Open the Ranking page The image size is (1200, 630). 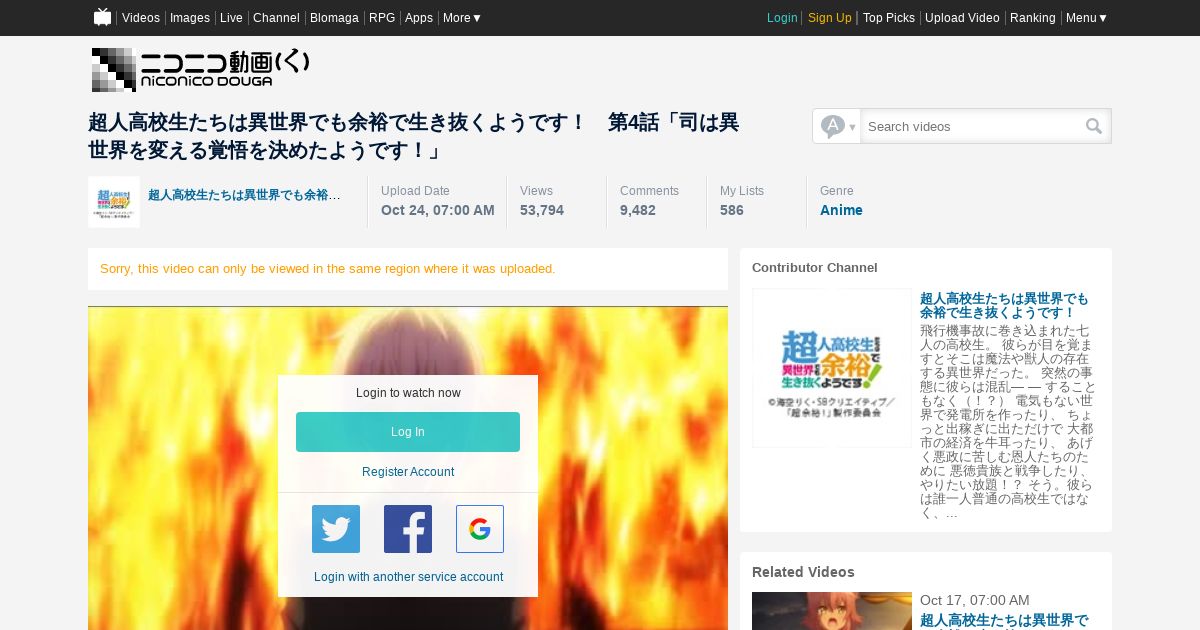[x=1033, y=18]
